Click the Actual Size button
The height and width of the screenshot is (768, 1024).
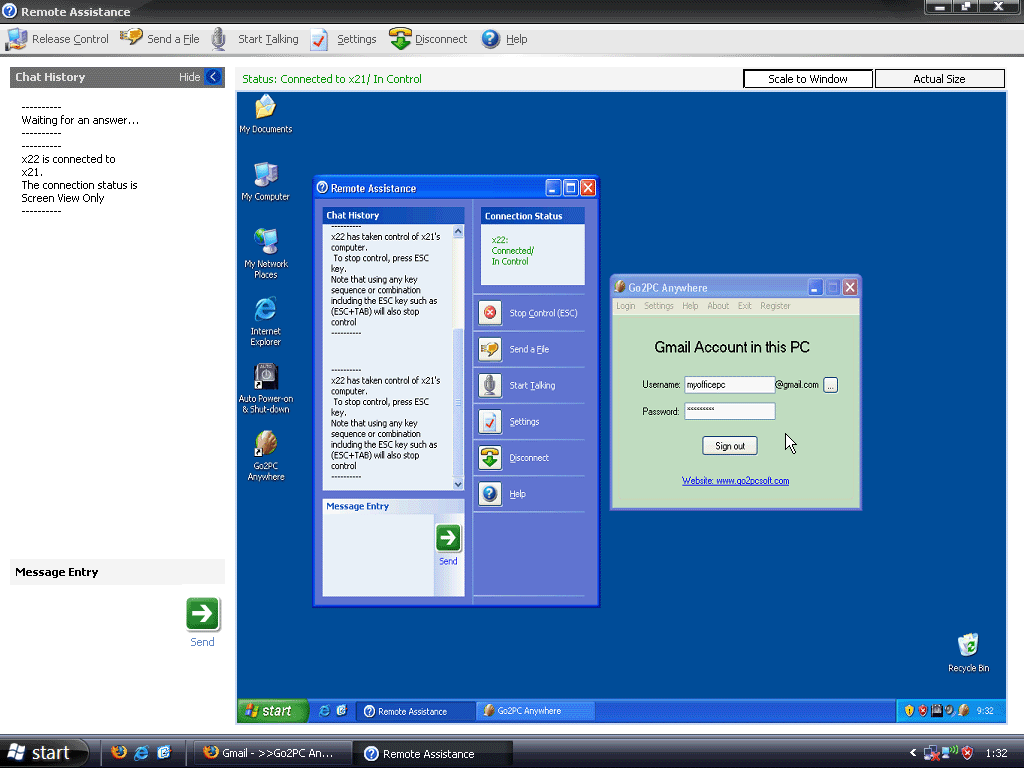(939, 79)
